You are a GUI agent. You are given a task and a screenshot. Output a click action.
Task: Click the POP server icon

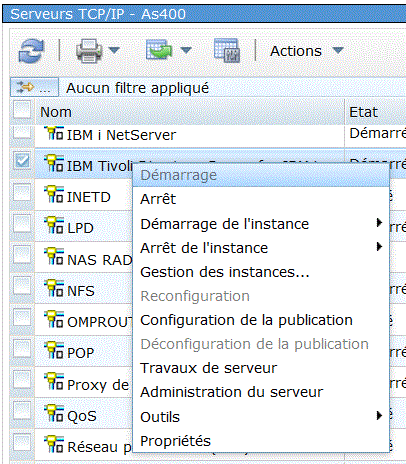(54, 350)
